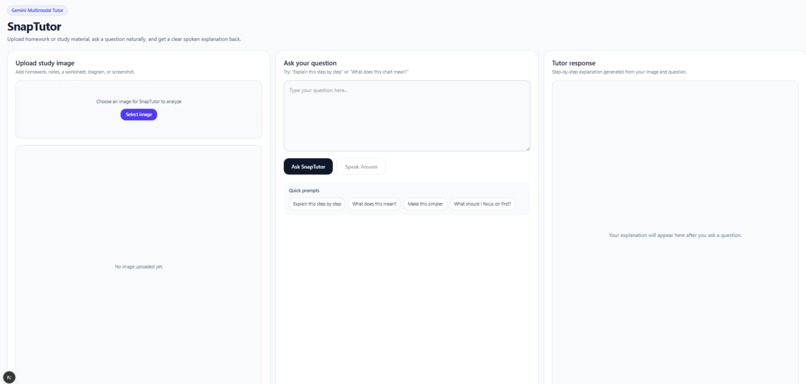Click 'Choose an image for SnapTutor to analyze' text
The image size is (806, 384).
tap(139, 102)
